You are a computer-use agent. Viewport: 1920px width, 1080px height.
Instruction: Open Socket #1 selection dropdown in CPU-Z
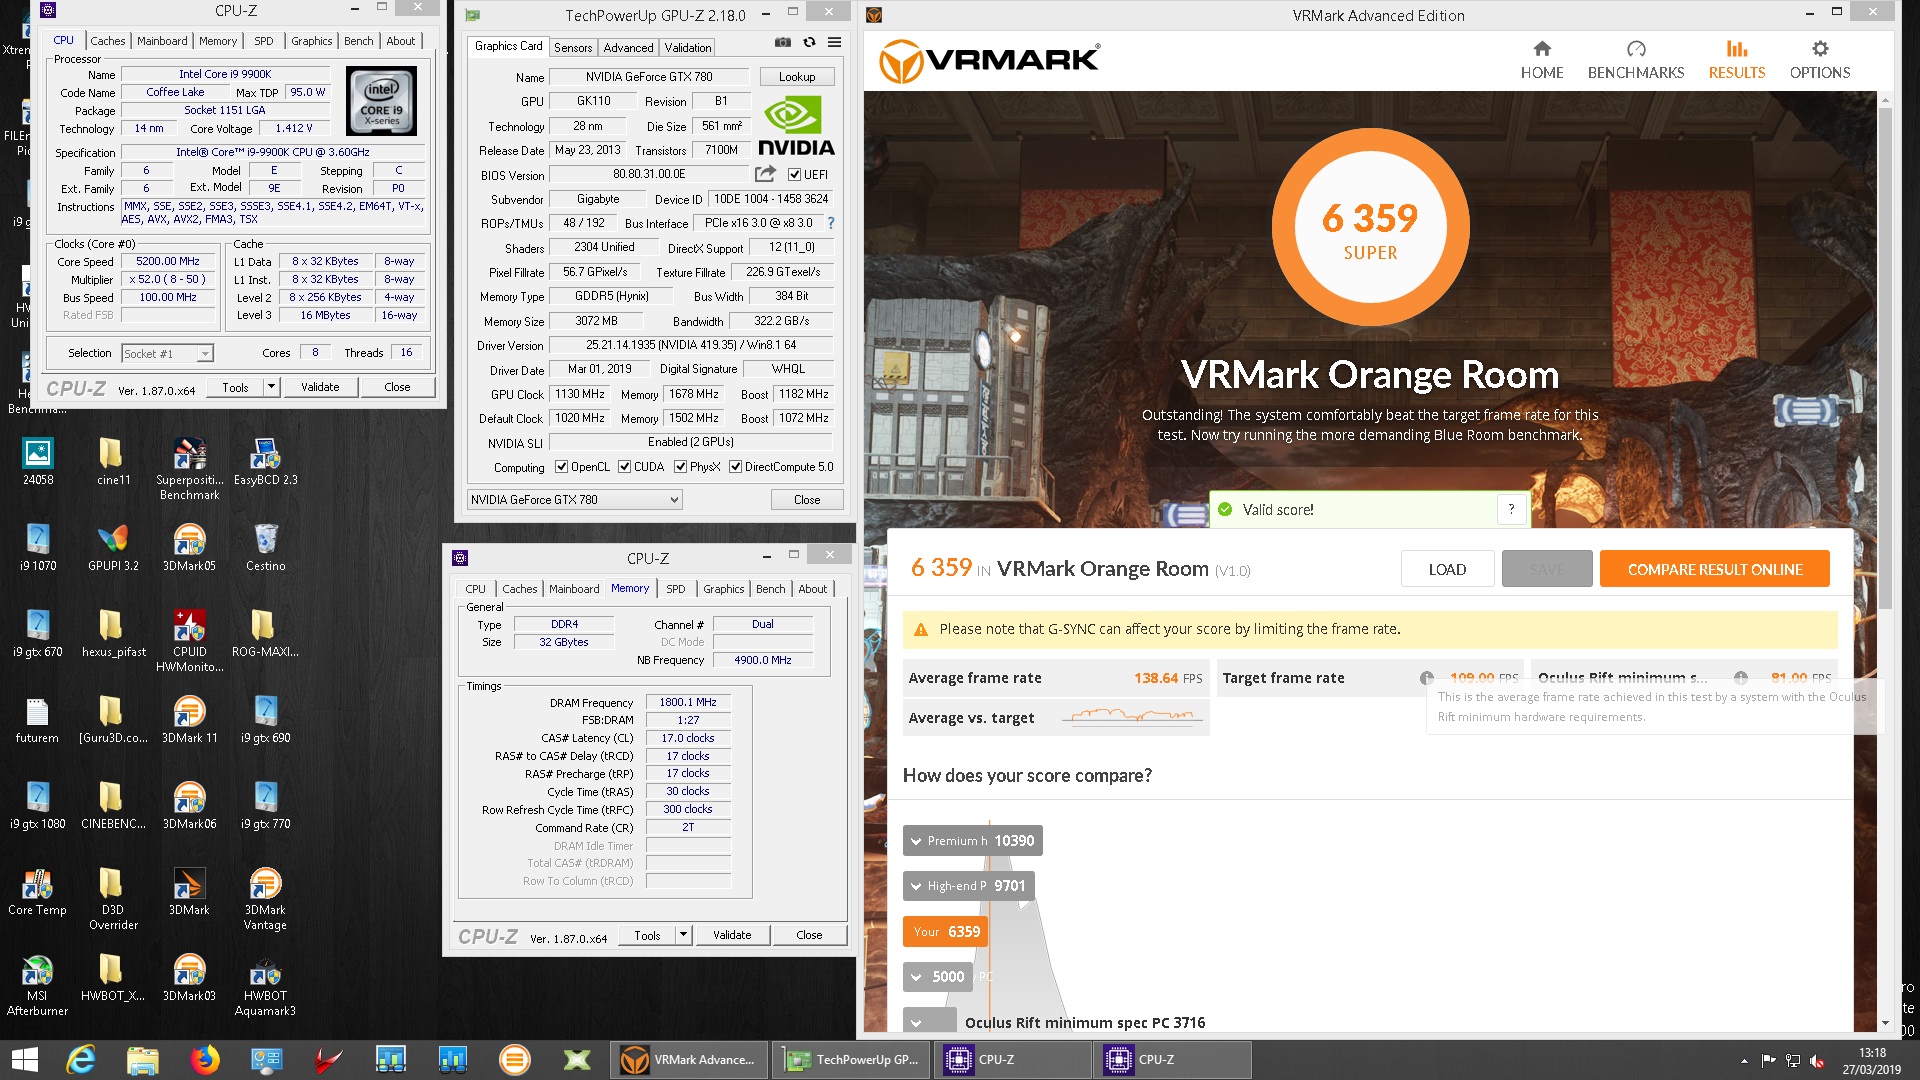tap(167, 353)
